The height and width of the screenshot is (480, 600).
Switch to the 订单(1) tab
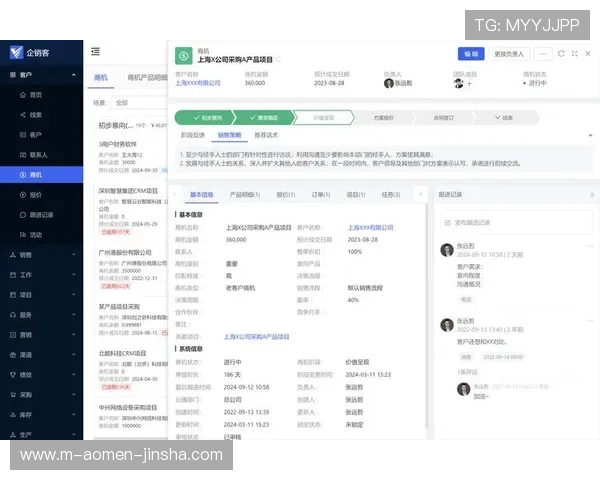(321, 195)
